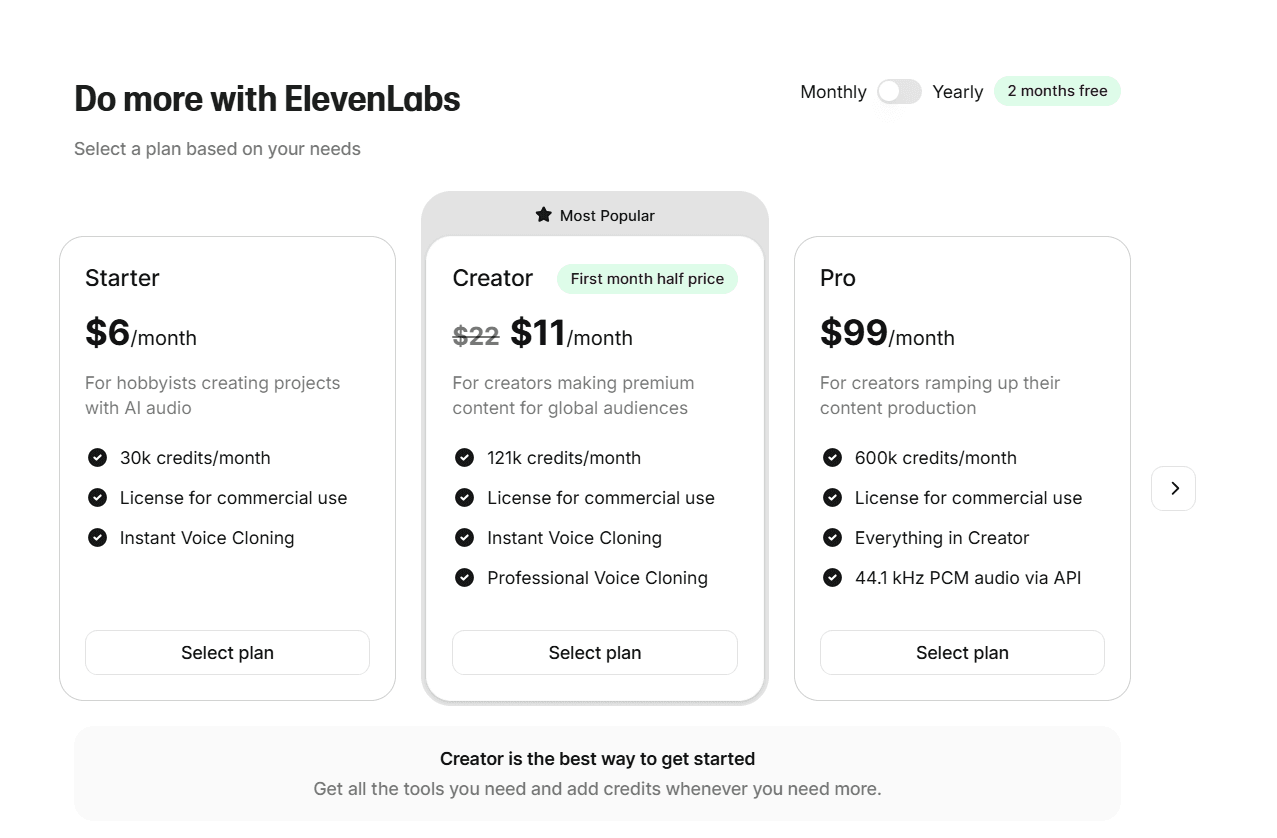Choose the Yearly billing label
This screenshot has width=1277, height=838.
(958, 92)
